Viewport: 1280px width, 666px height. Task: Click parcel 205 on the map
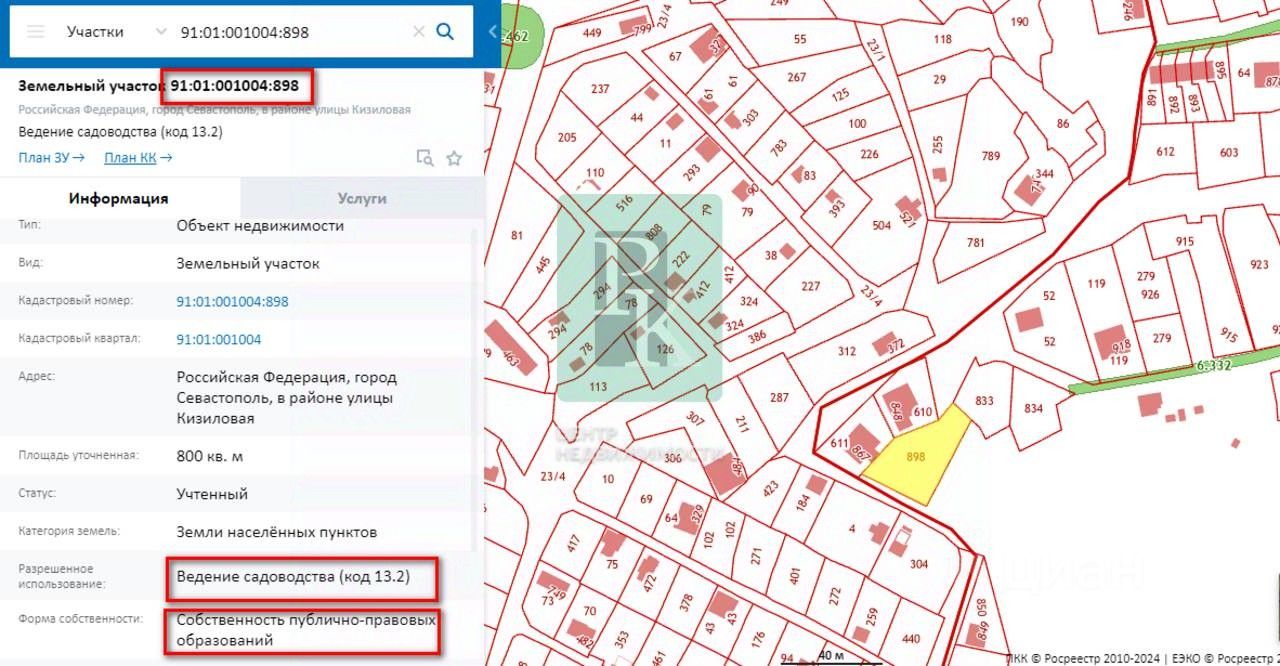pos(567,137)
